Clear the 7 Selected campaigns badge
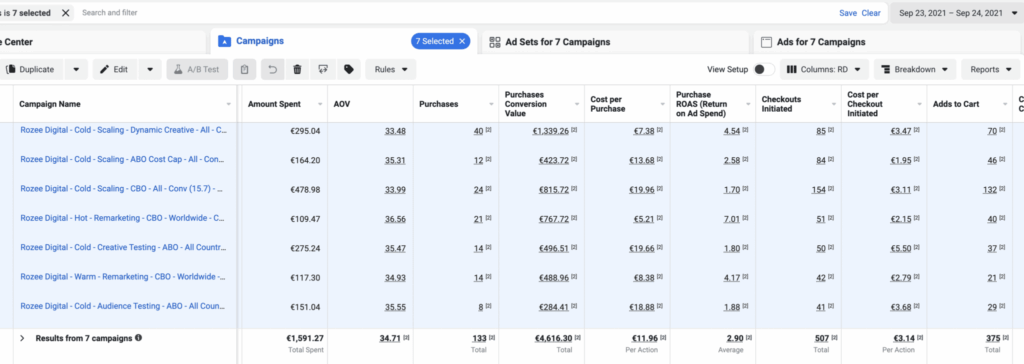 [x=462, y=41]
